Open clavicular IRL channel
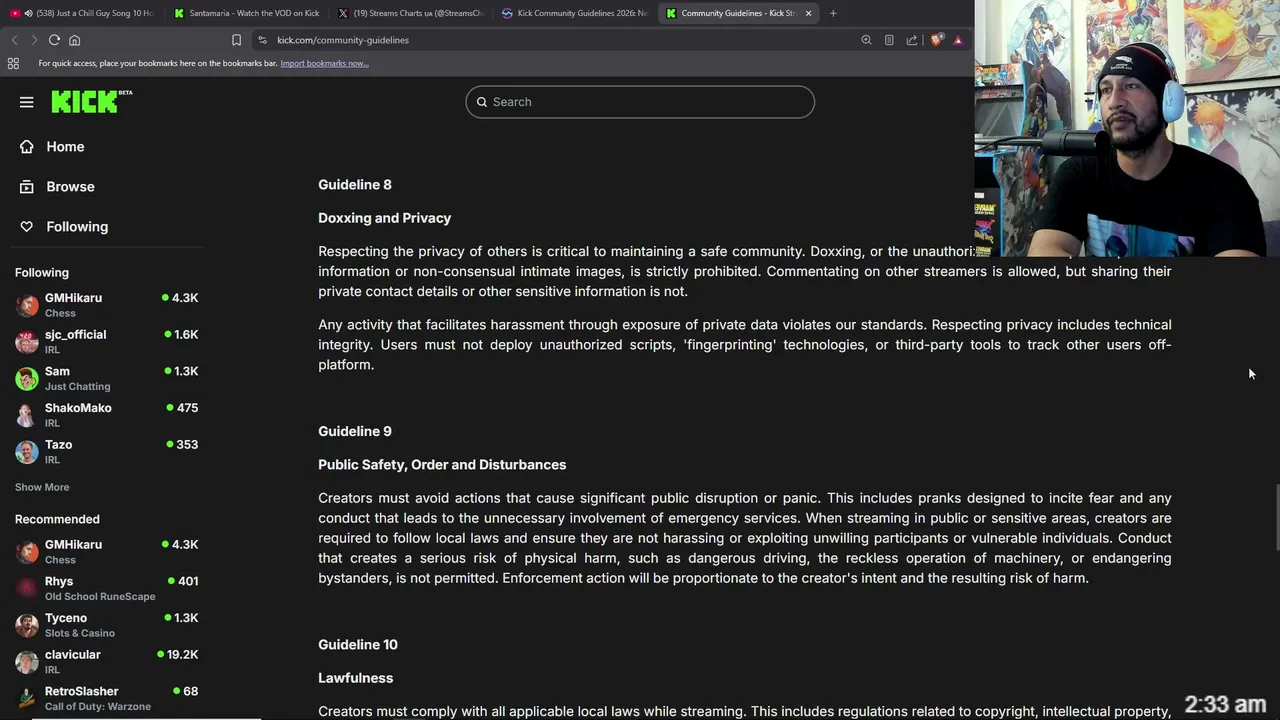 pos(106,662)
